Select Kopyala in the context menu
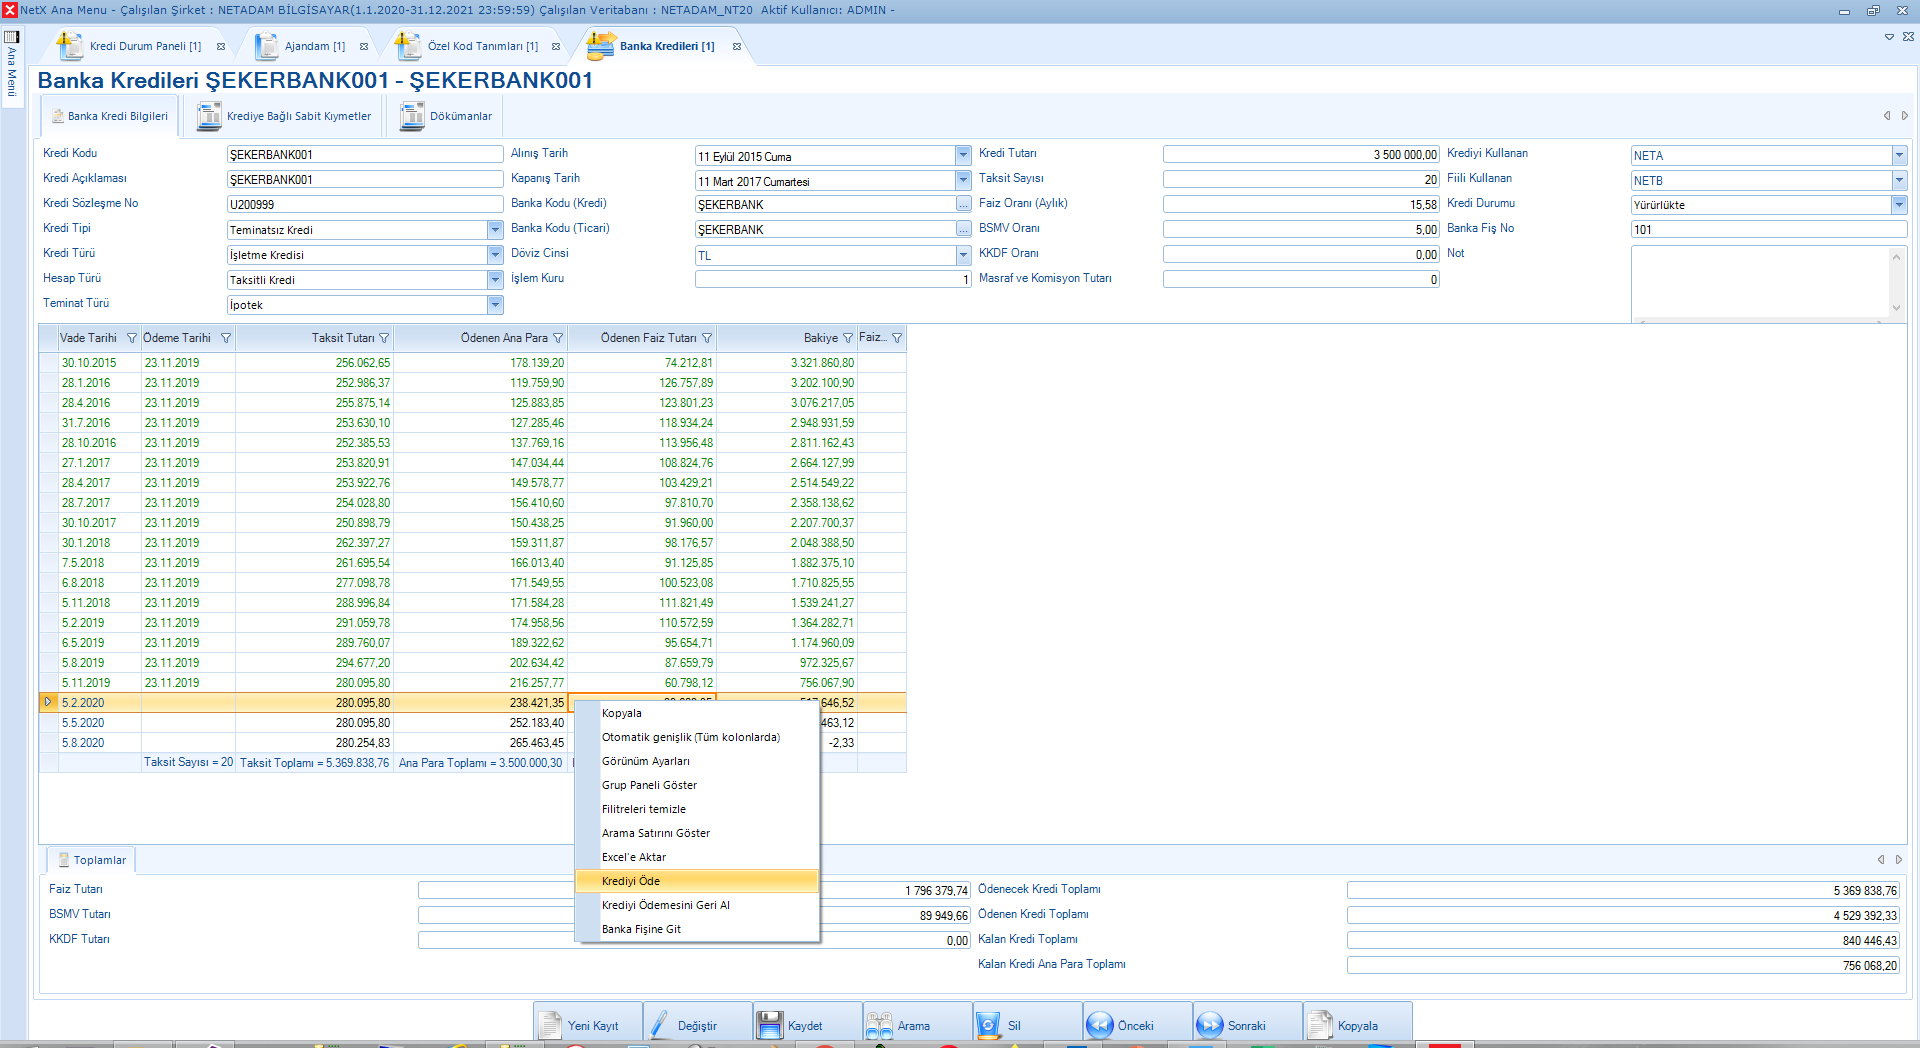The image size is (1920, 1048). point(697,713)
